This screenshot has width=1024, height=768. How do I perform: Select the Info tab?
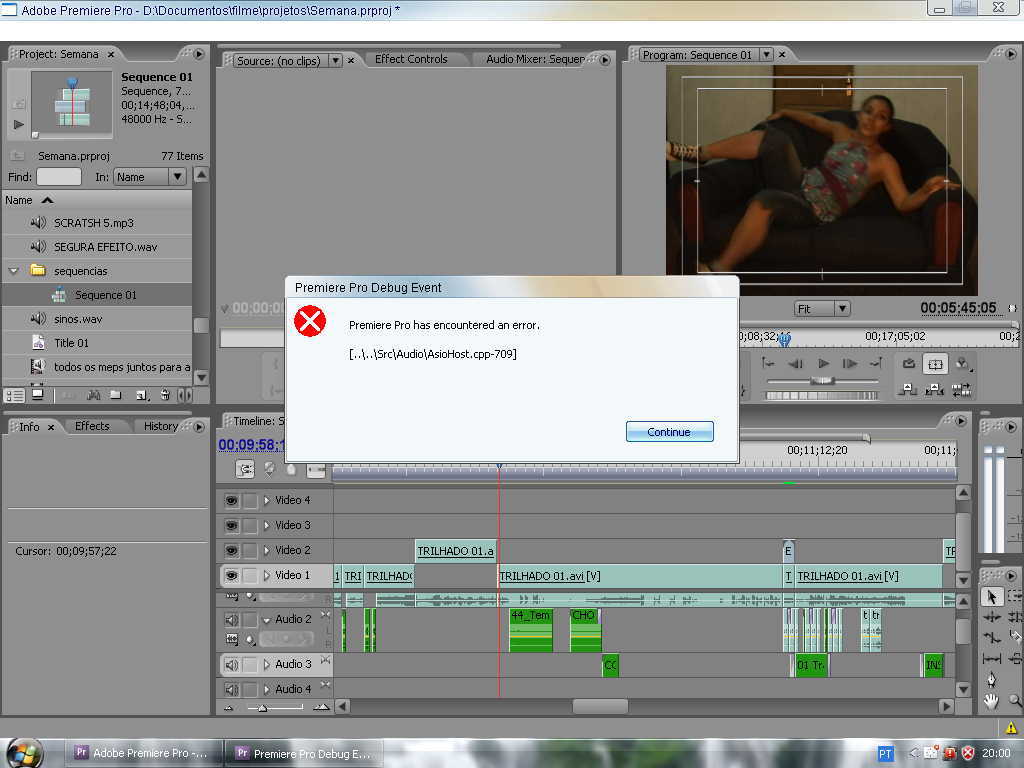(29, 426)
